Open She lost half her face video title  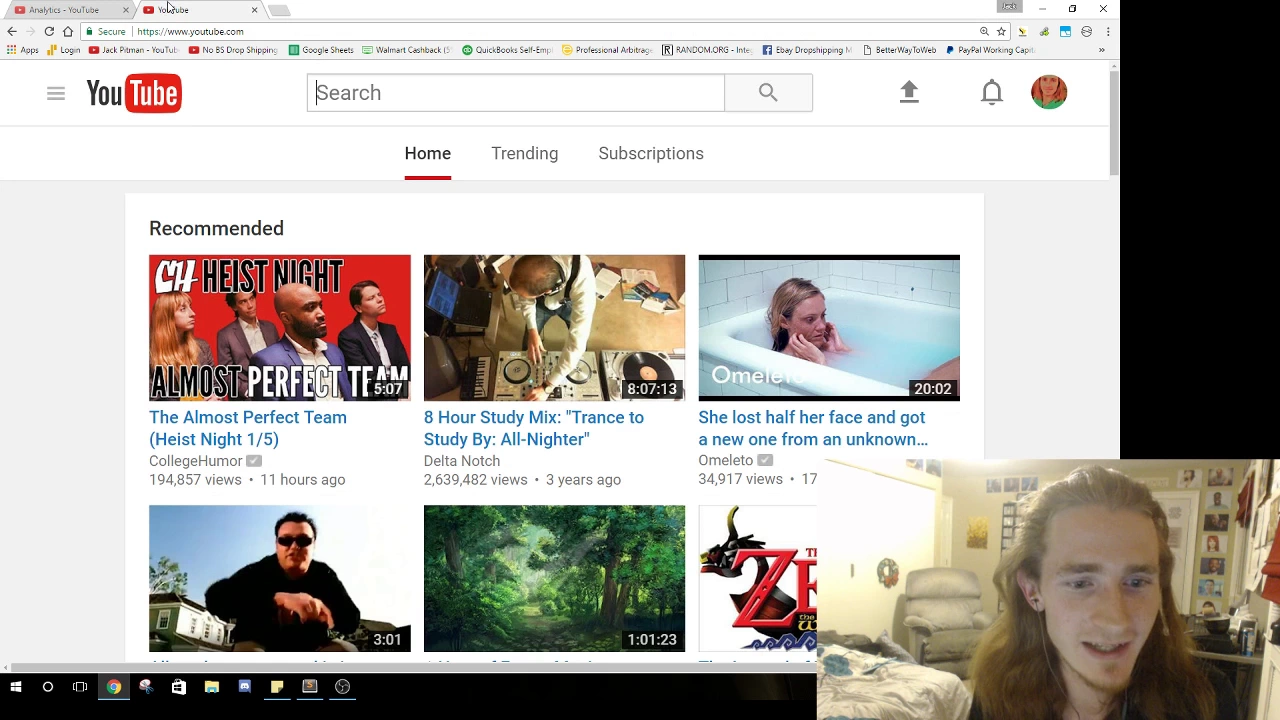click(813, 428)
